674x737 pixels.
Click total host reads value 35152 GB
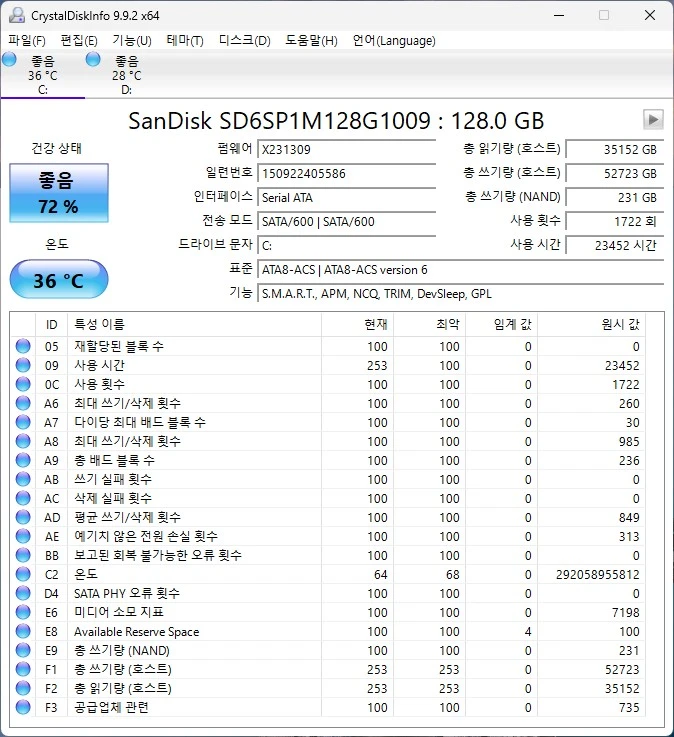click(x=615, y=149)
